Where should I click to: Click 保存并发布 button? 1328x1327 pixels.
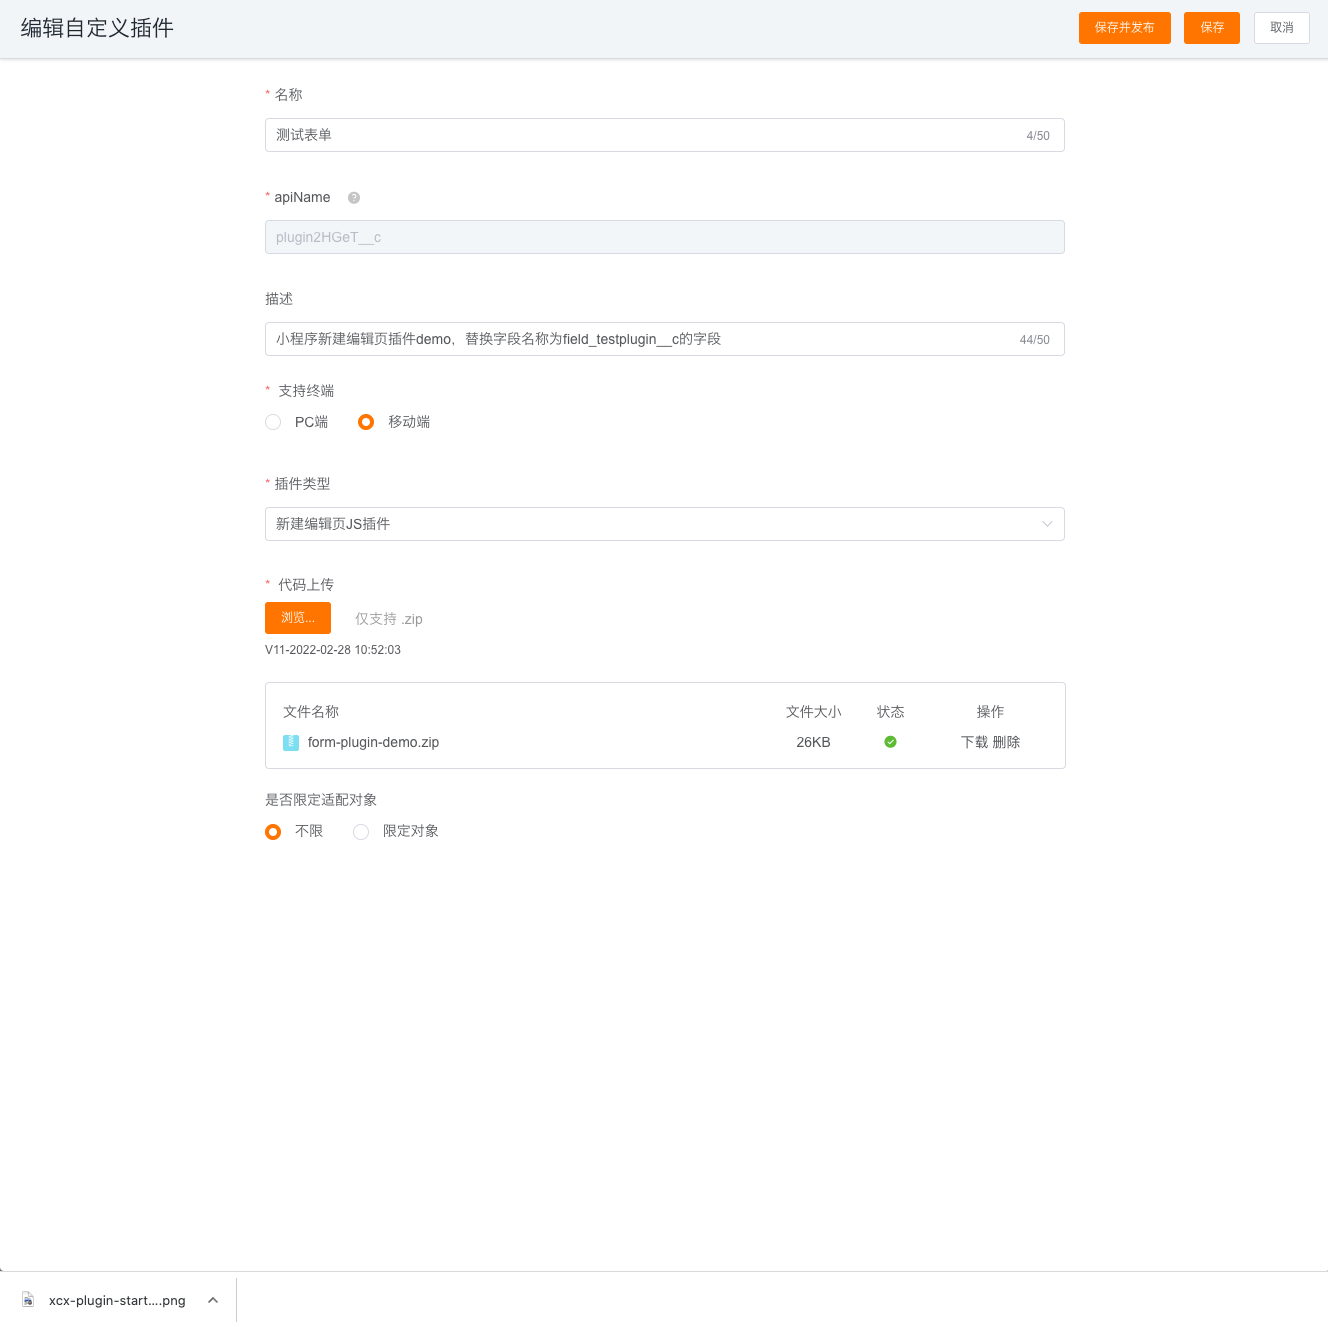1125,28
